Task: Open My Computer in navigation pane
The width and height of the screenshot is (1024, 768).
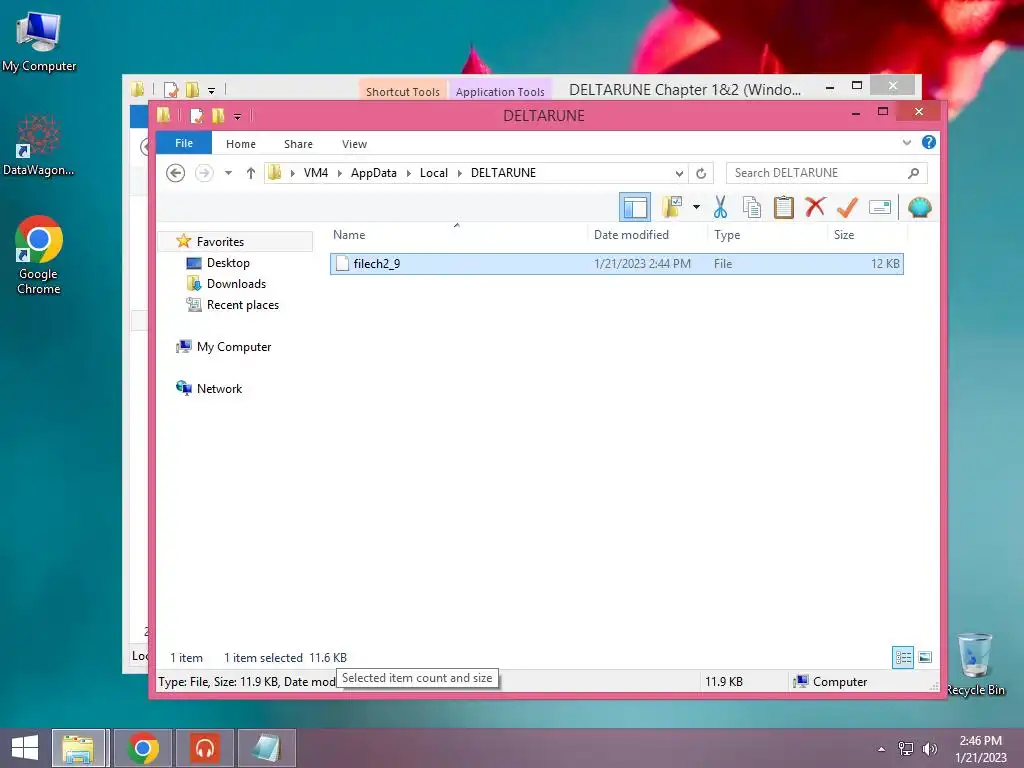Action: (233, 347)
